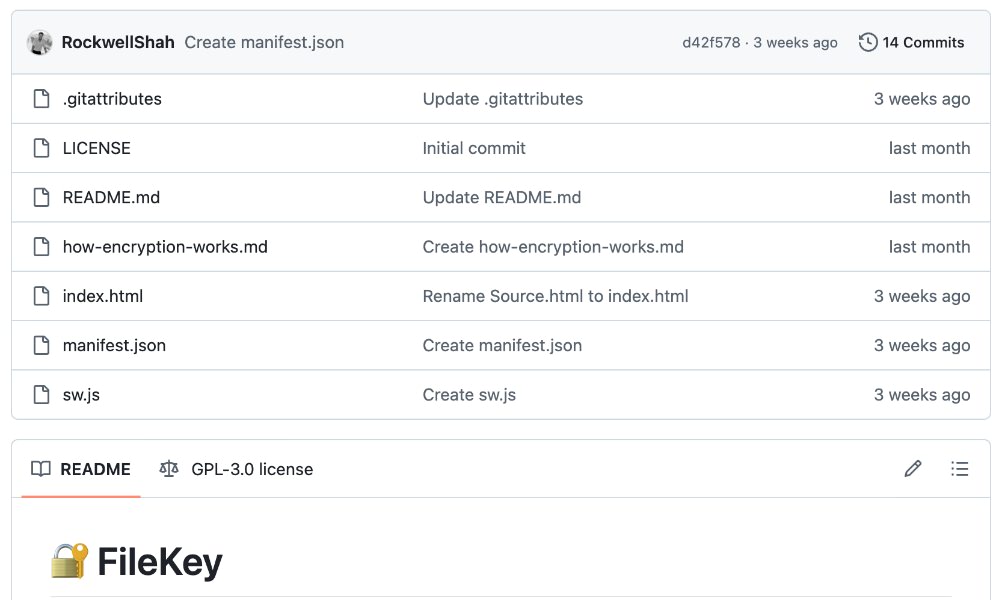The image size is (1000, 600).
Task: Click file icon next to LICENSE
Action: click(41, 148)
